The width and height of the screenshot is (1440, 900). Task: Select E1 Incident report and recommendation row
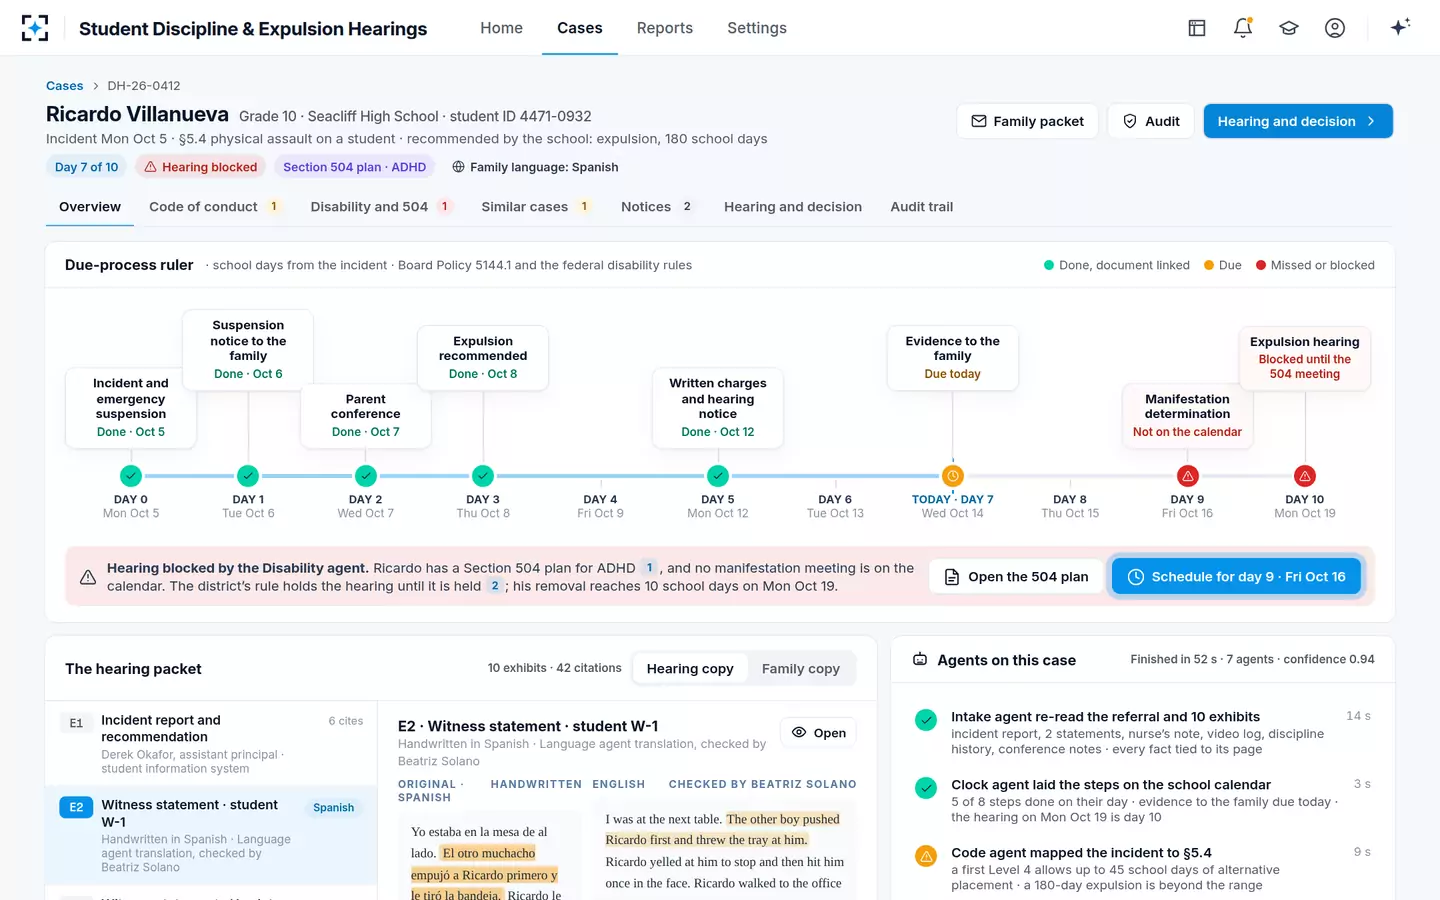(211, 744)
